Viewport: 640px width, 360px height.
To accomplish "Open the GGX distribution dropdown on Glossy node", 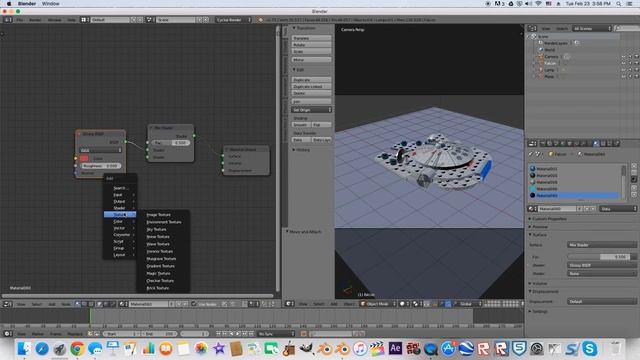I will [100, 150].
